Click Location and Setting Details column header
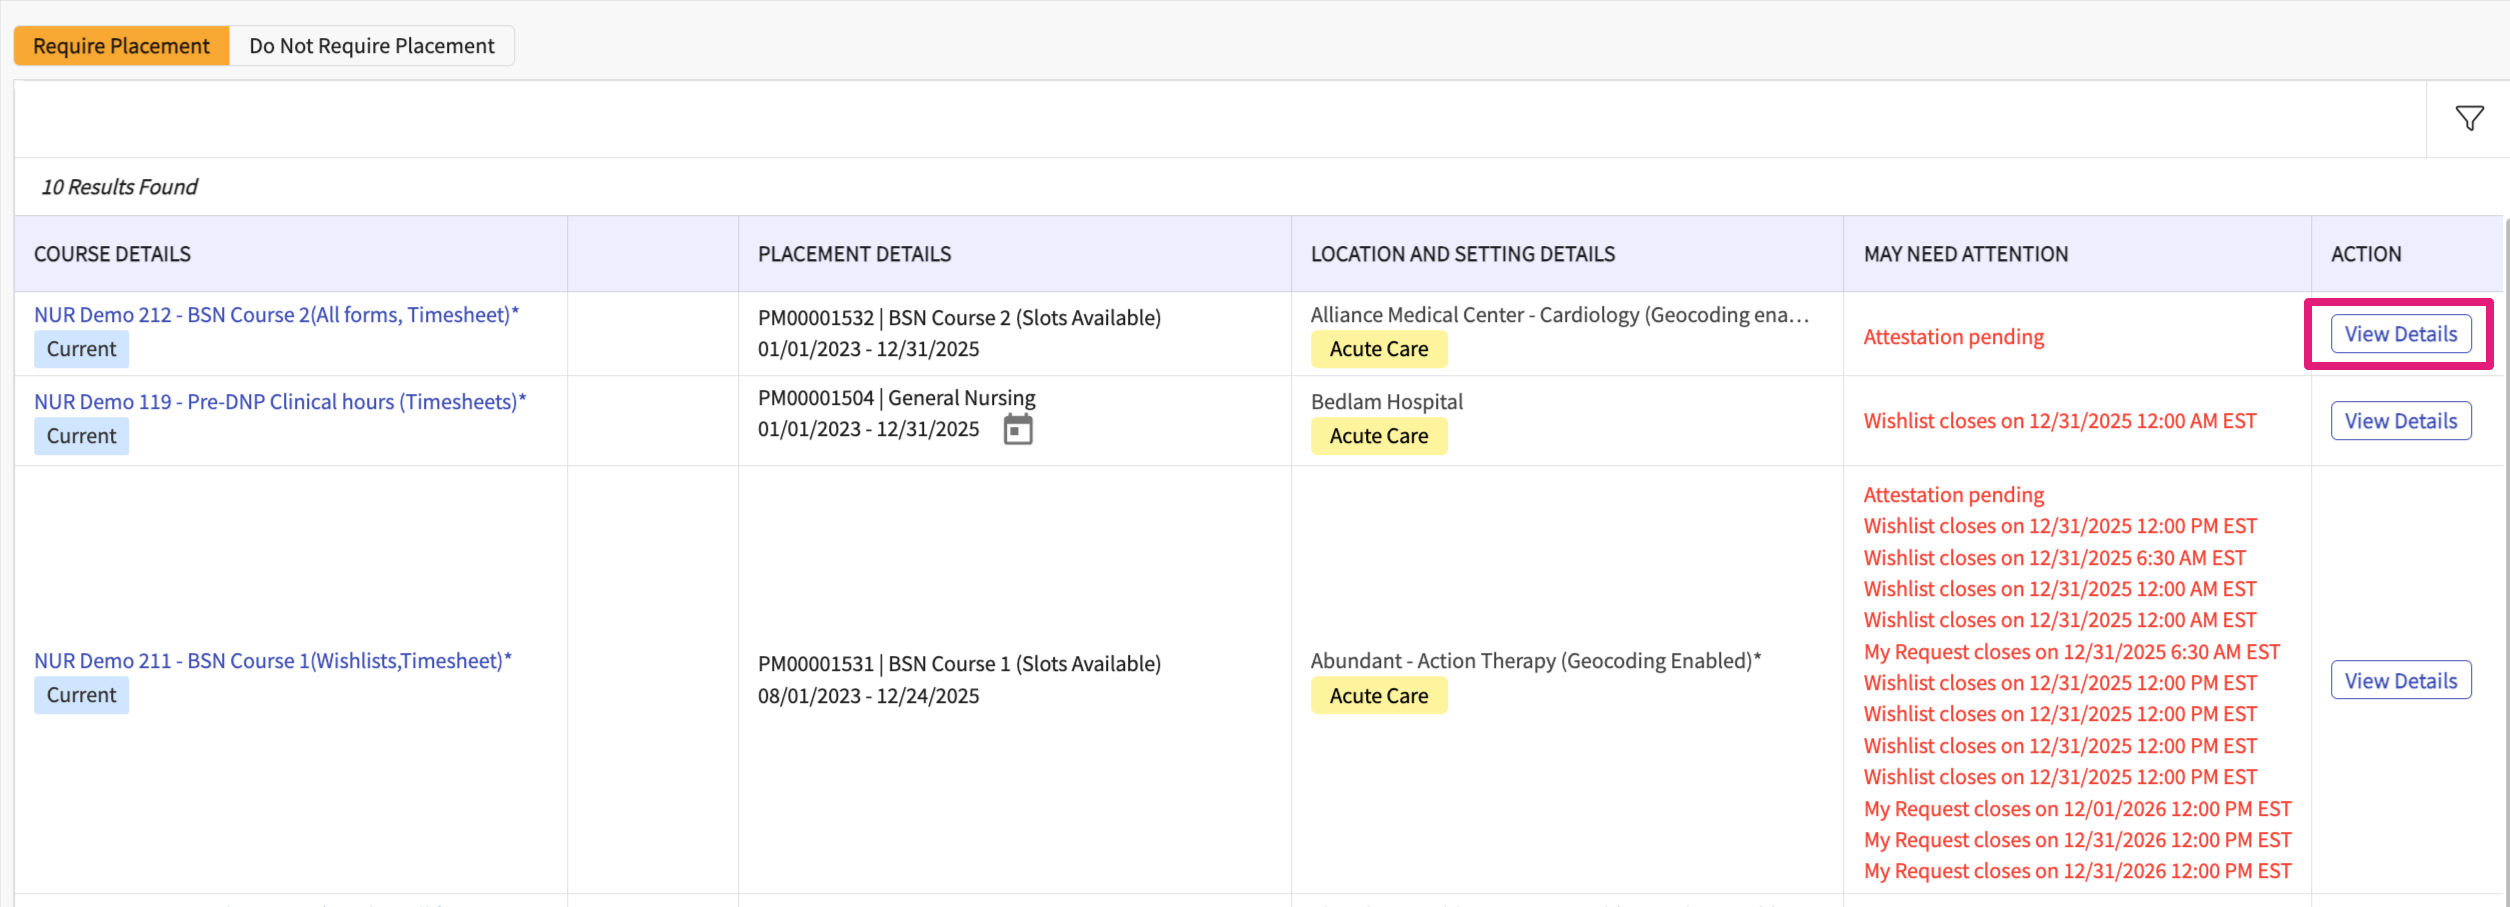The width and height of the screenshot is (2510, 907). [1462, 254]
